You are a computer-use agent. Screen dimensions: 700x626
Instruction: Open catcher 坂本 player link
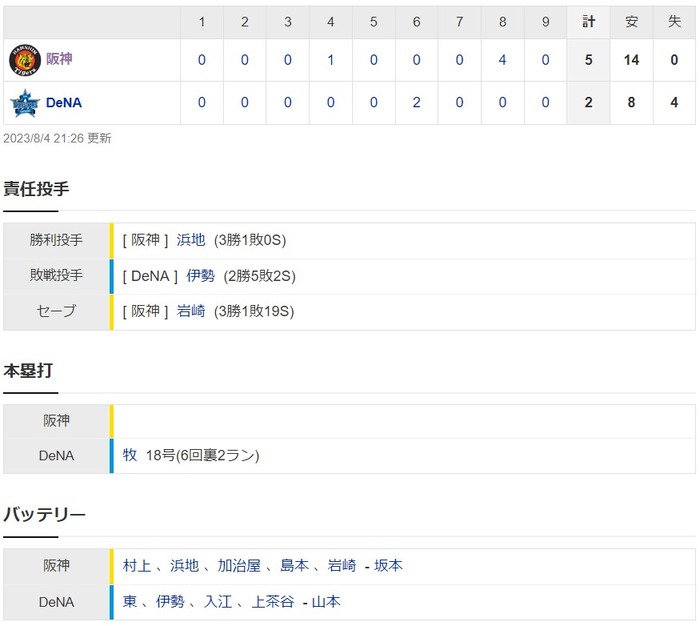(389, 566)
